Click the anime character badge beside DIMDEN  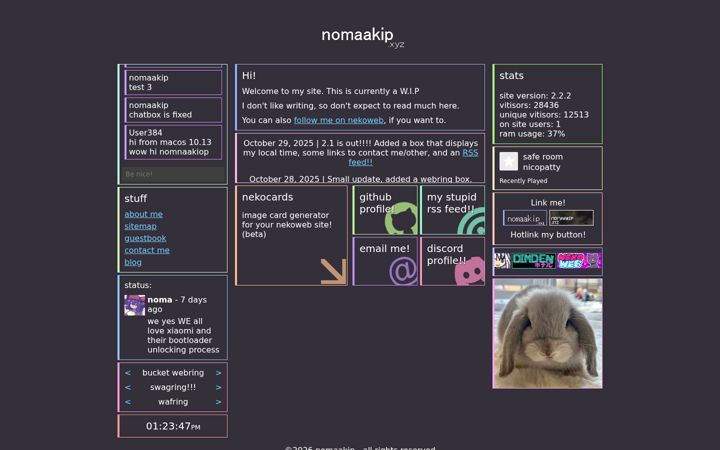tap(502, 261)
